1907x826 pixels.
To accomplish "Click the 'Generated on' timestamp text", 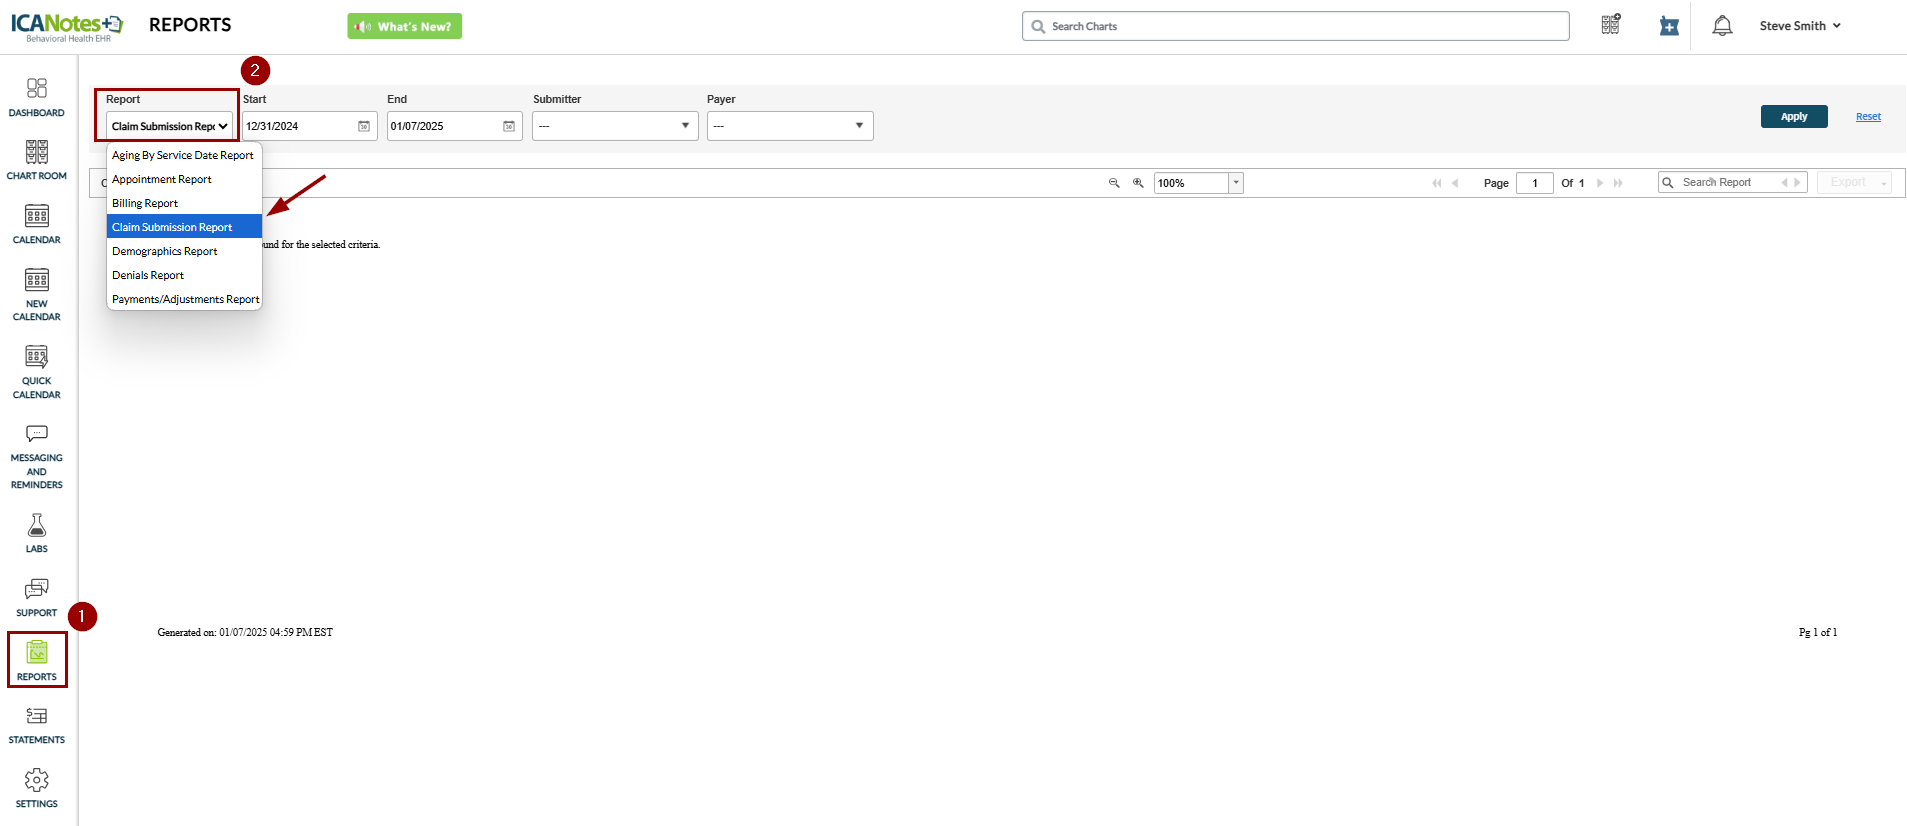I will point(245,632).
